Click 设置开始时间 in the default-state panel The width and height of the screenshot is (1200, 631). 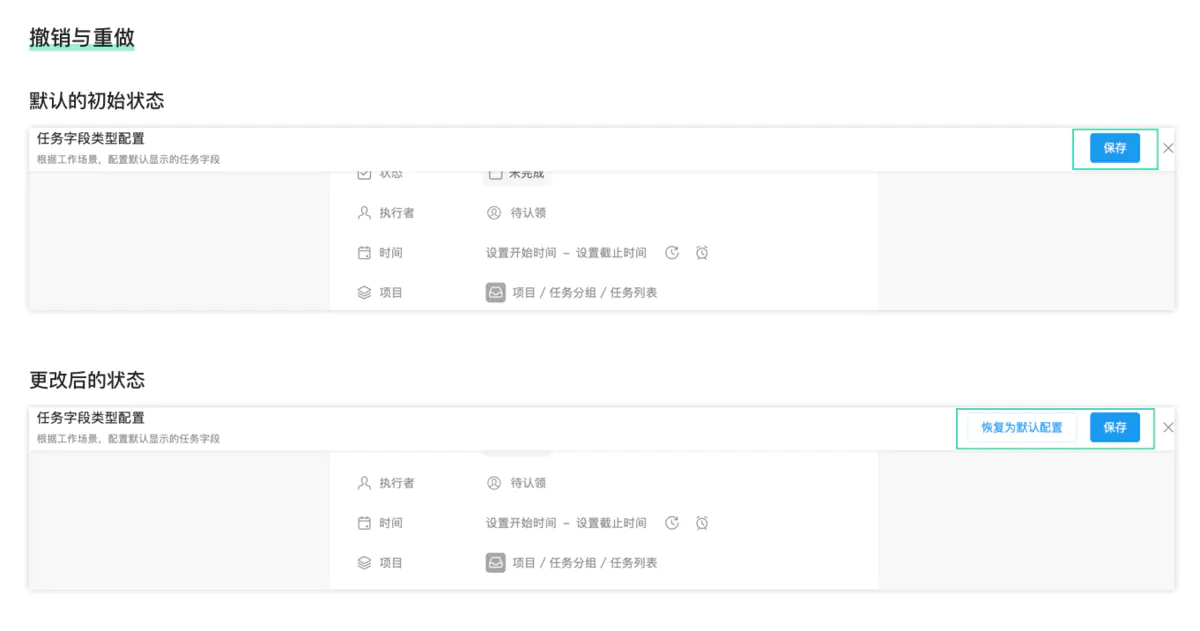pyautogui.click(x=521, y=253)
